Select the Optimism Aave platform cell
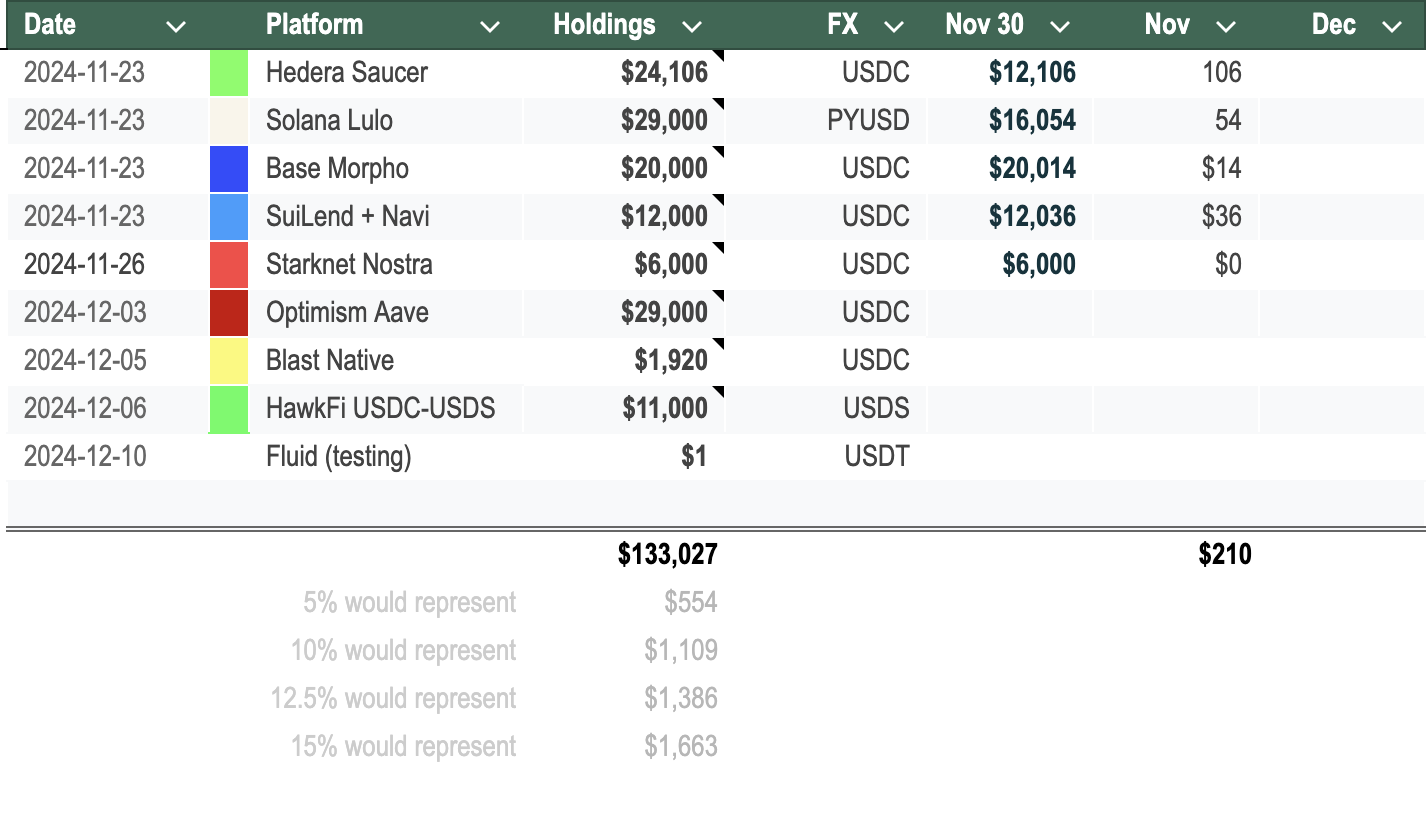This screenshot has height=814, width=1428. click(x=385, y=312)
